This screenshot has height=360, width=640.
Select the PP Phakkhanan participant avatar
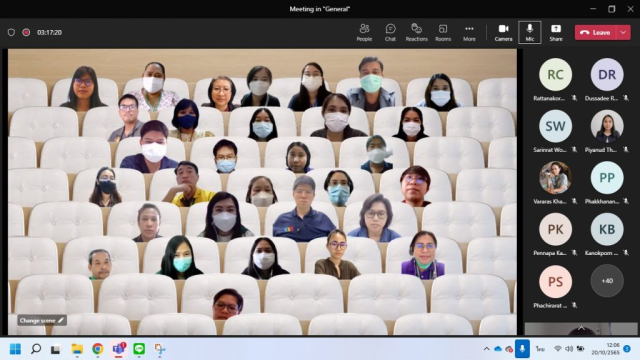[607, 178]
